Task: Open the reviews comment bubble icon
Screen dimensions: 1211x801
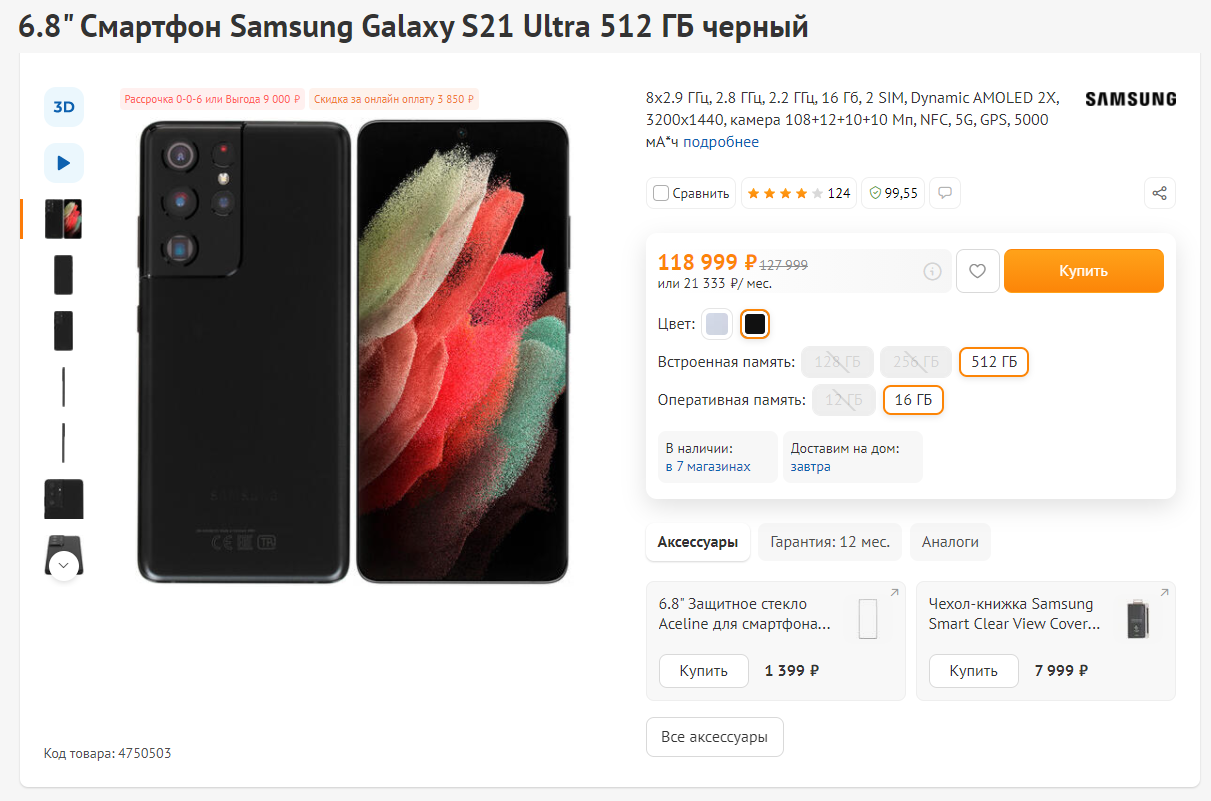Action: [944, 193]
